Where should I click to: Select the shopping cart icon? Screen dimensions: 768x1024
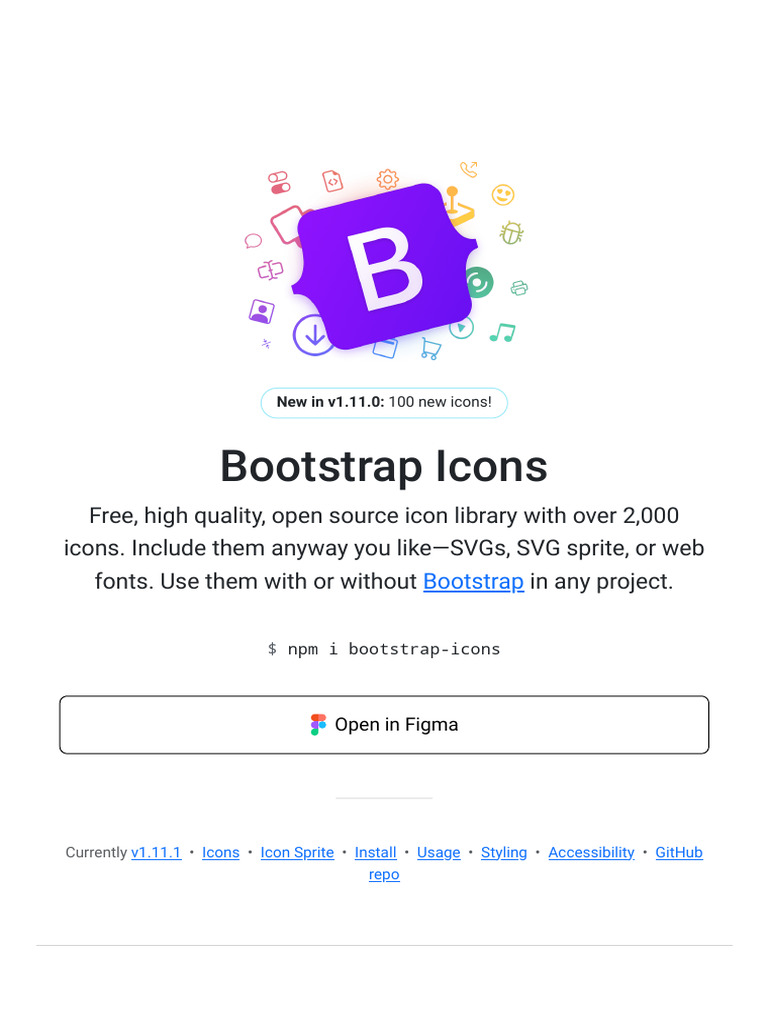pyautogui.click(x=431, y=348)
